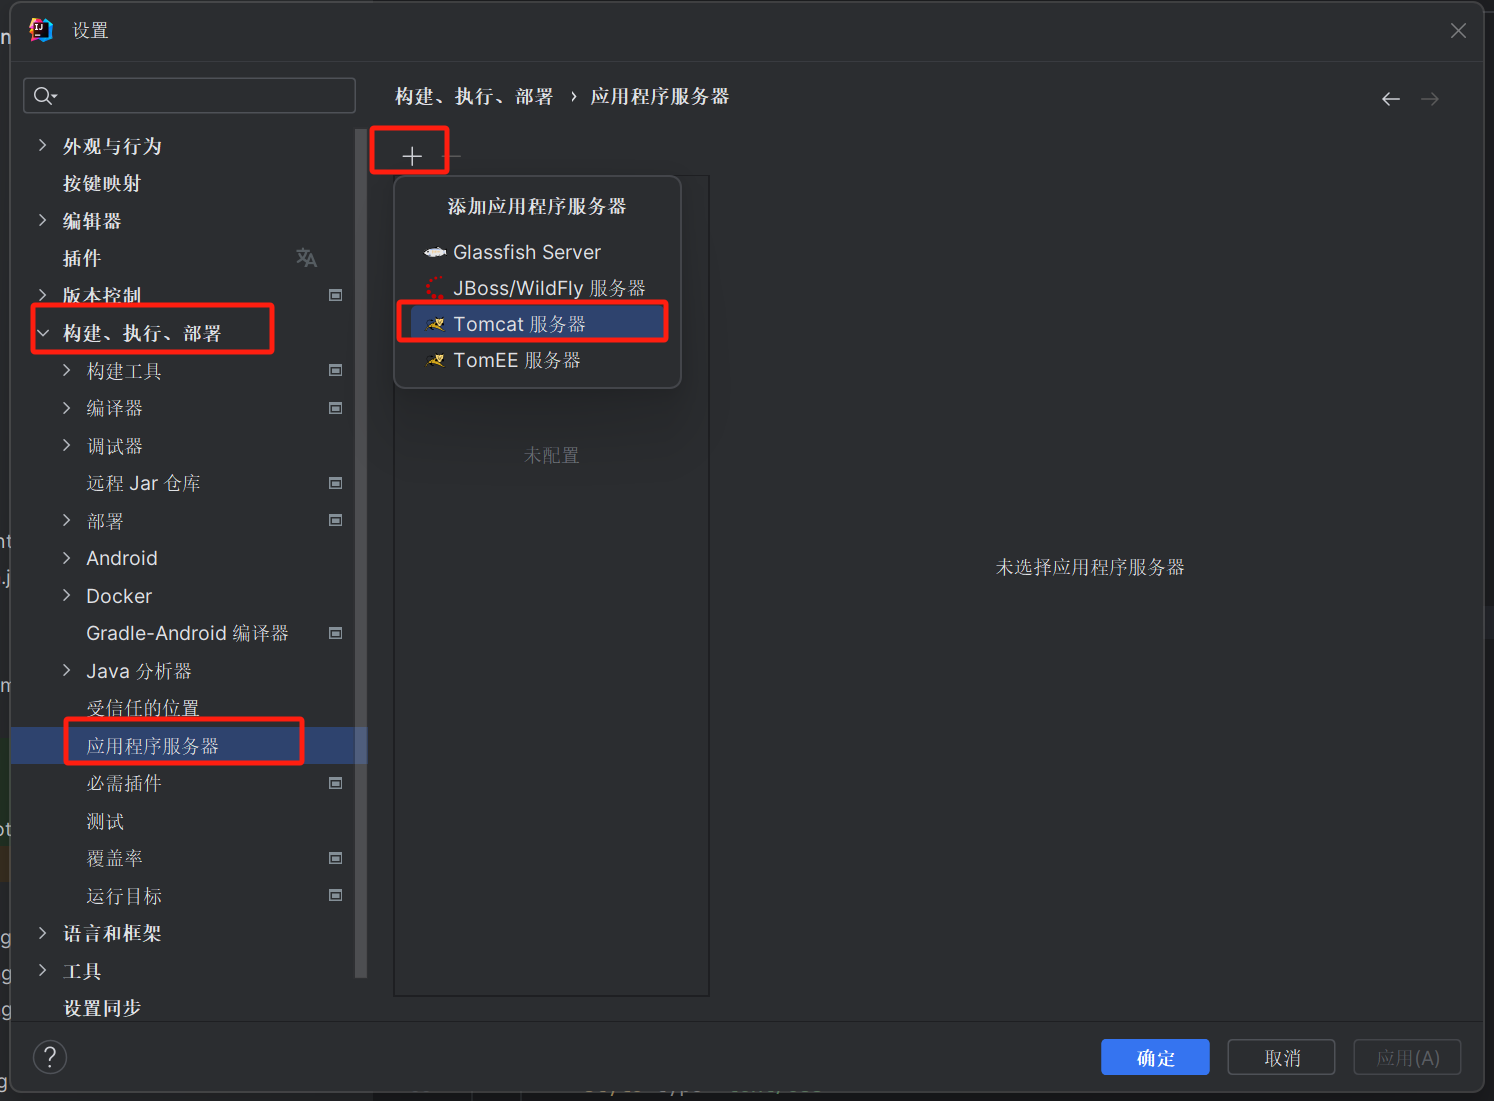The height and width of the screenshot is (1101, 1494).
Task: Expand the 编辑器 section
Action: point(42,220)
